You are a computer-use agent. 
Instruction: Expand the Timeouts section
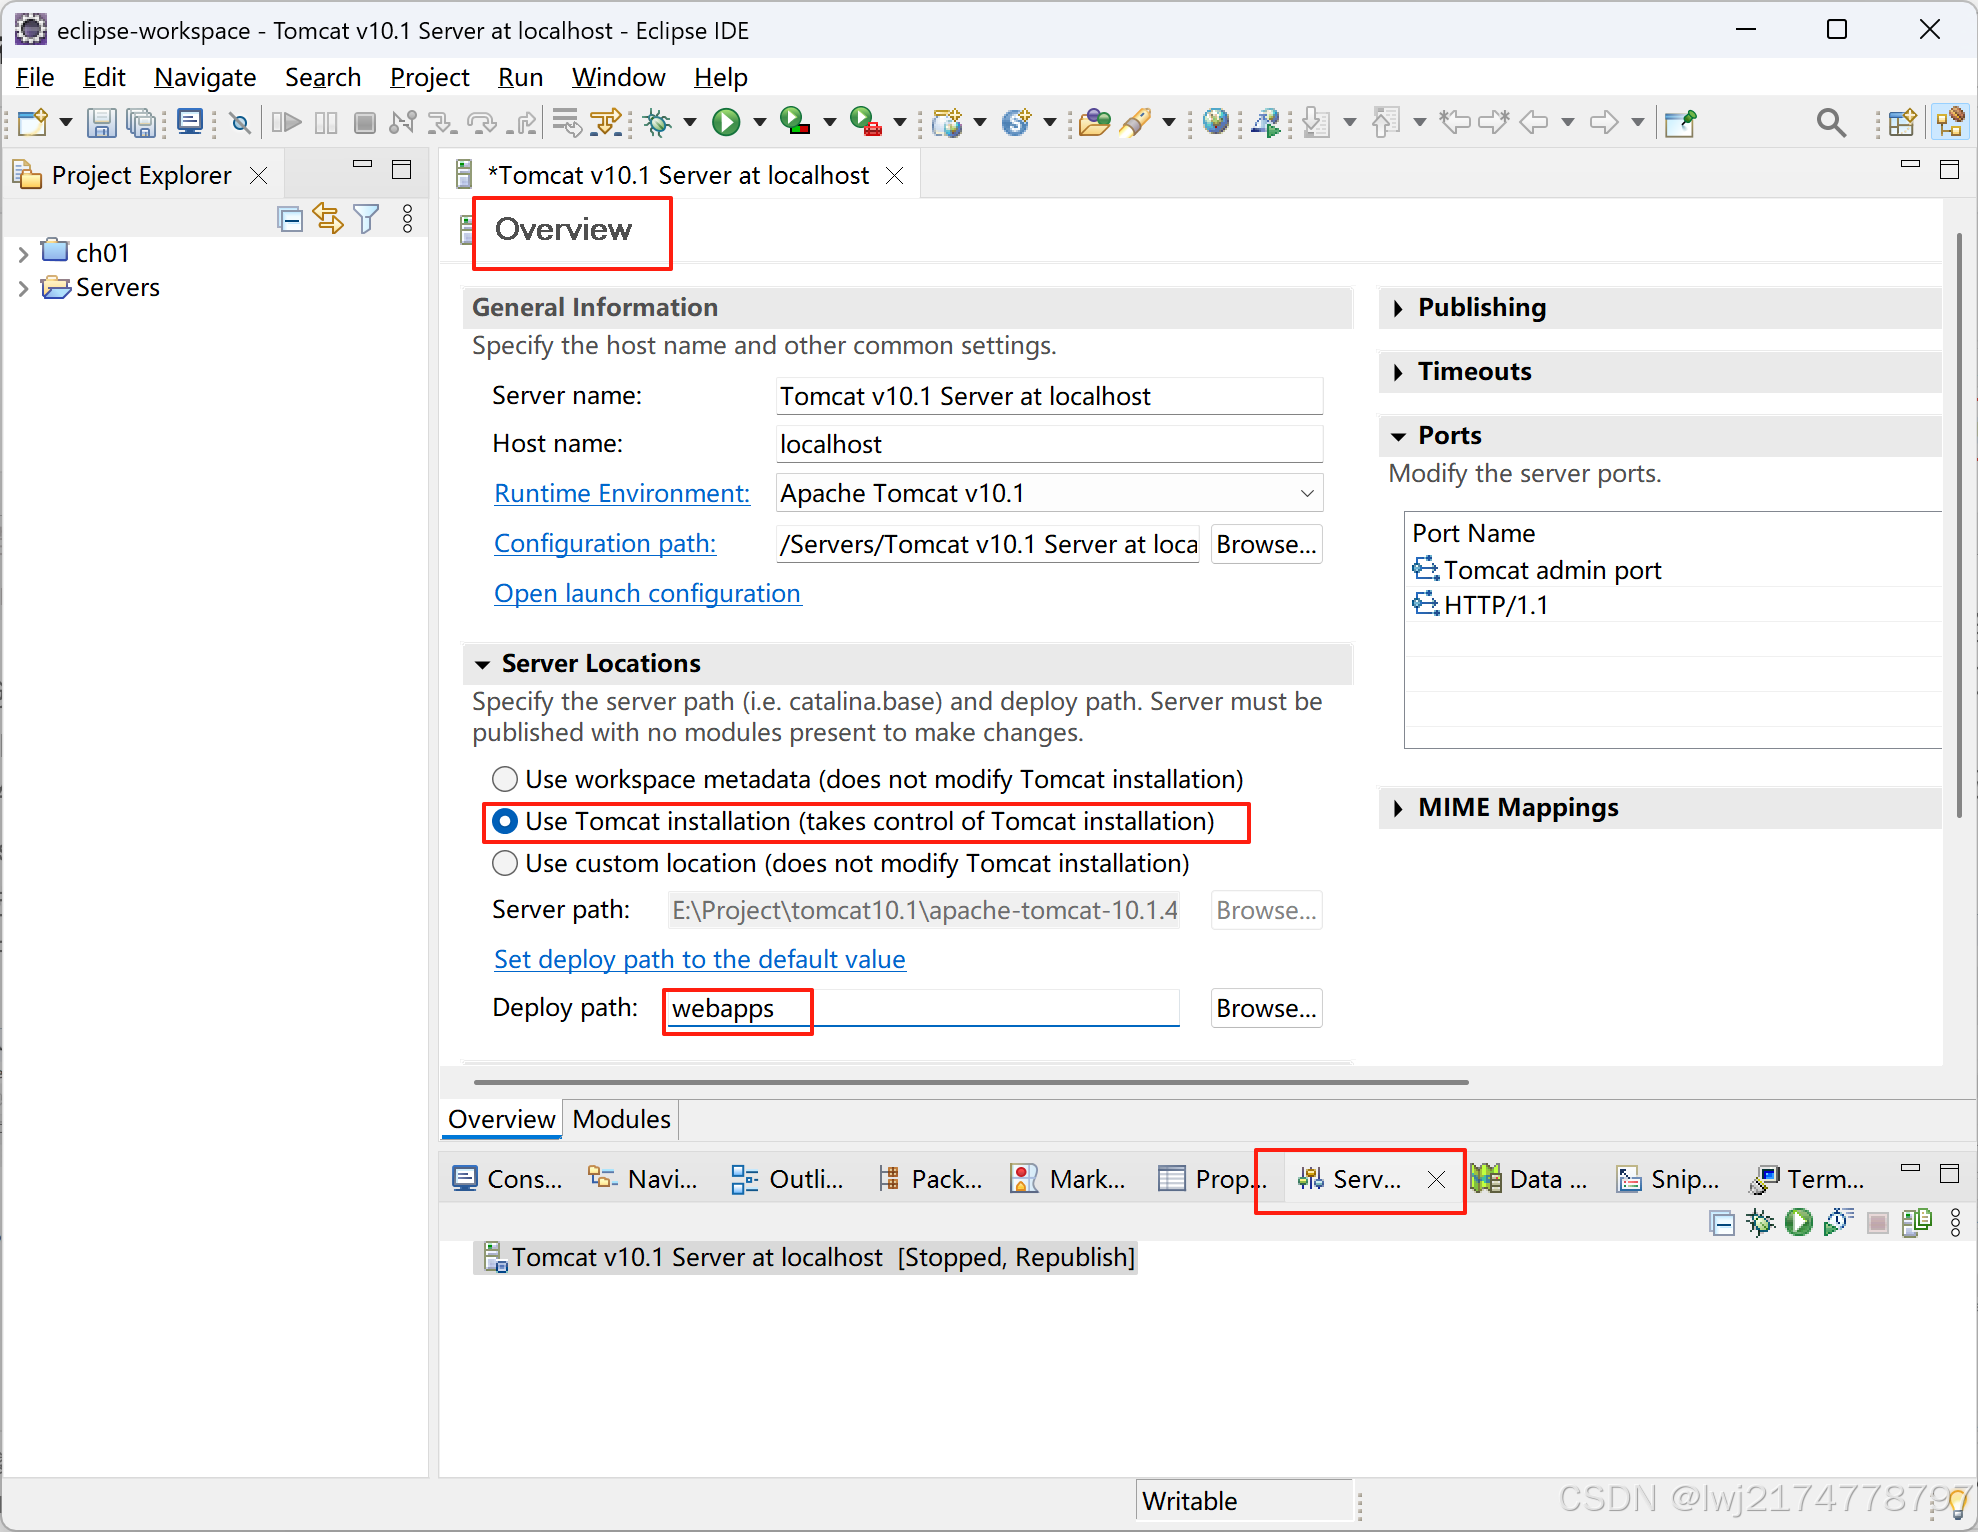[1398, 372]
